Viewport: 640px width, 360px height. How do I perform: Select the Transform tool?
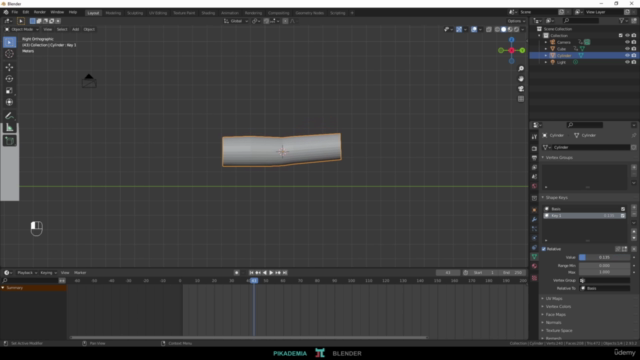tap(9, 102)
